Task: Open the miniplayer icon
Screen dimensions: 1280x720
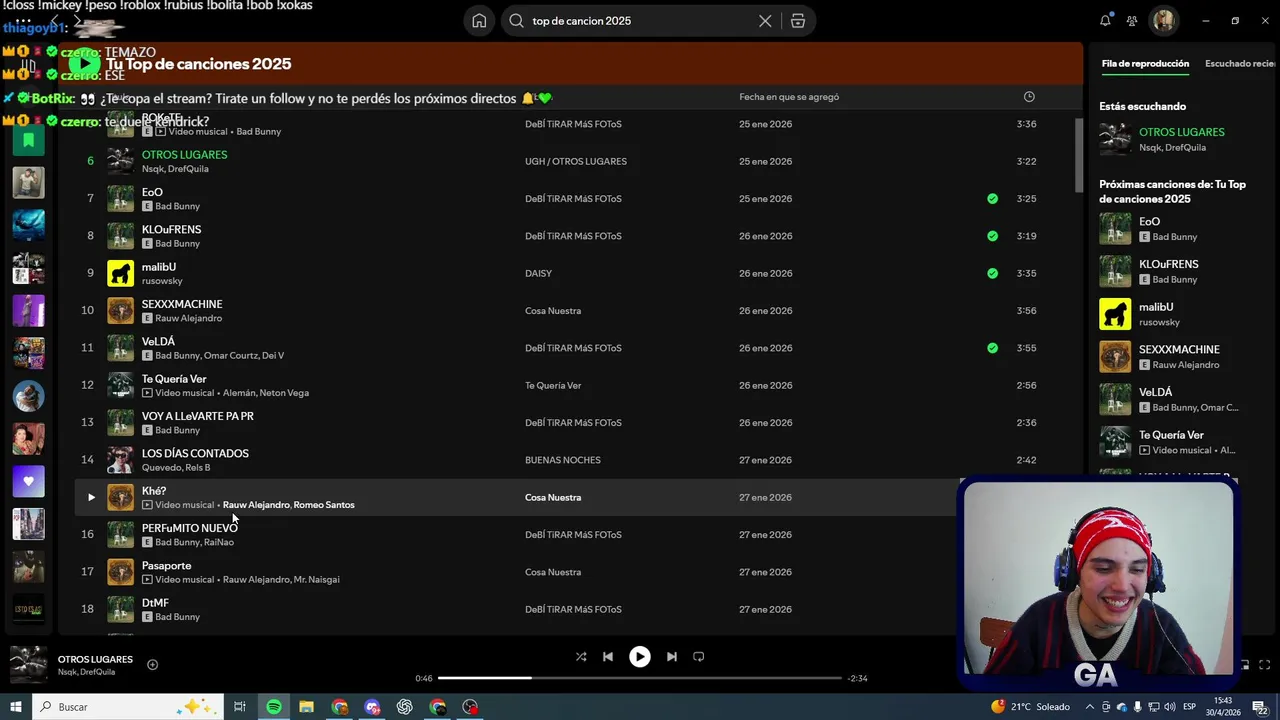Action: click(1245, 665)
